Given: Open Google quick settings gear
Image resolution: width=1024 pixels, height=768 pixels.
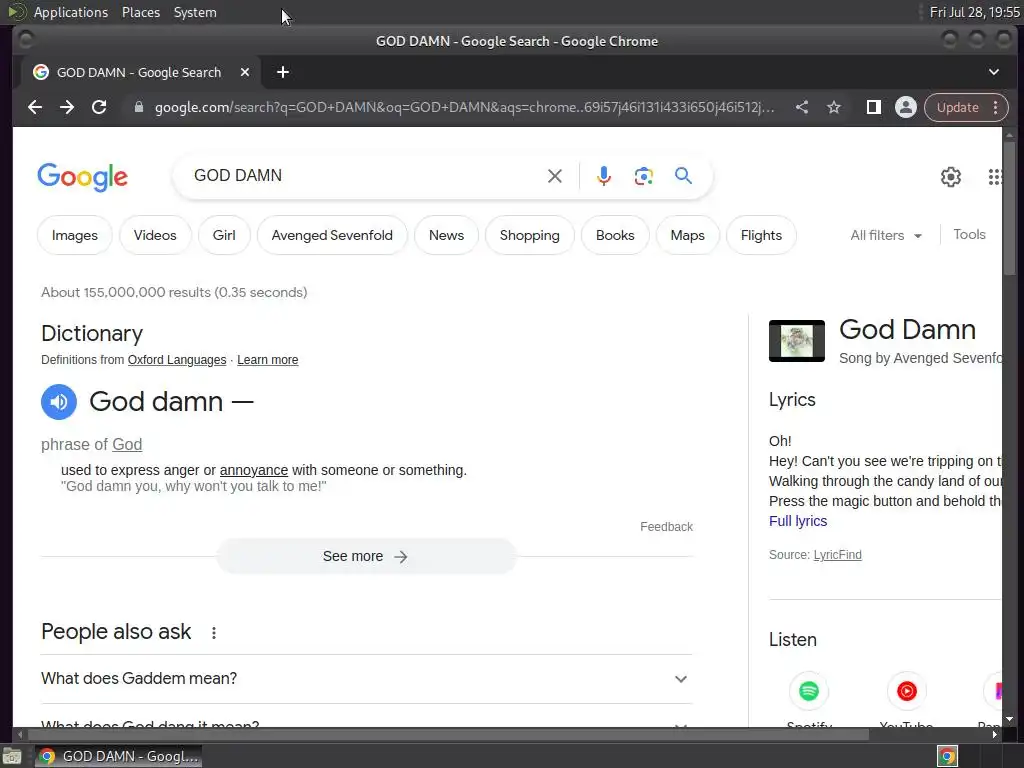Looking at the screenshot, I should click(951, 176).
